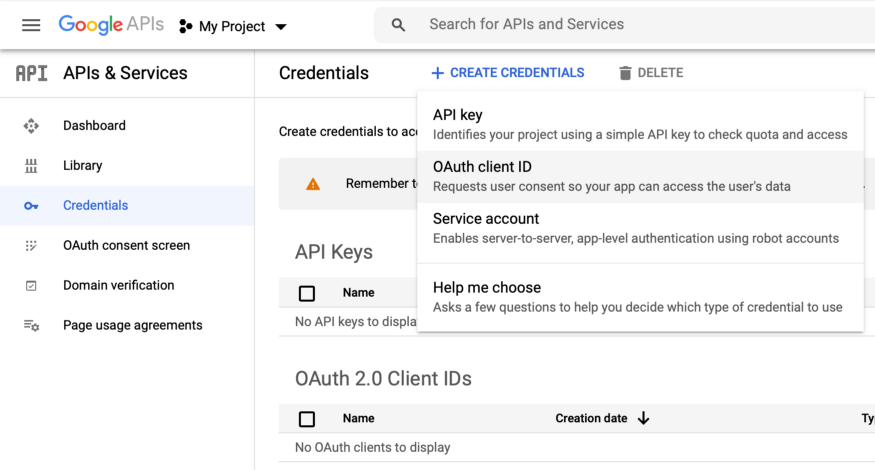Click the Domain verification icon

click(31, 286)
